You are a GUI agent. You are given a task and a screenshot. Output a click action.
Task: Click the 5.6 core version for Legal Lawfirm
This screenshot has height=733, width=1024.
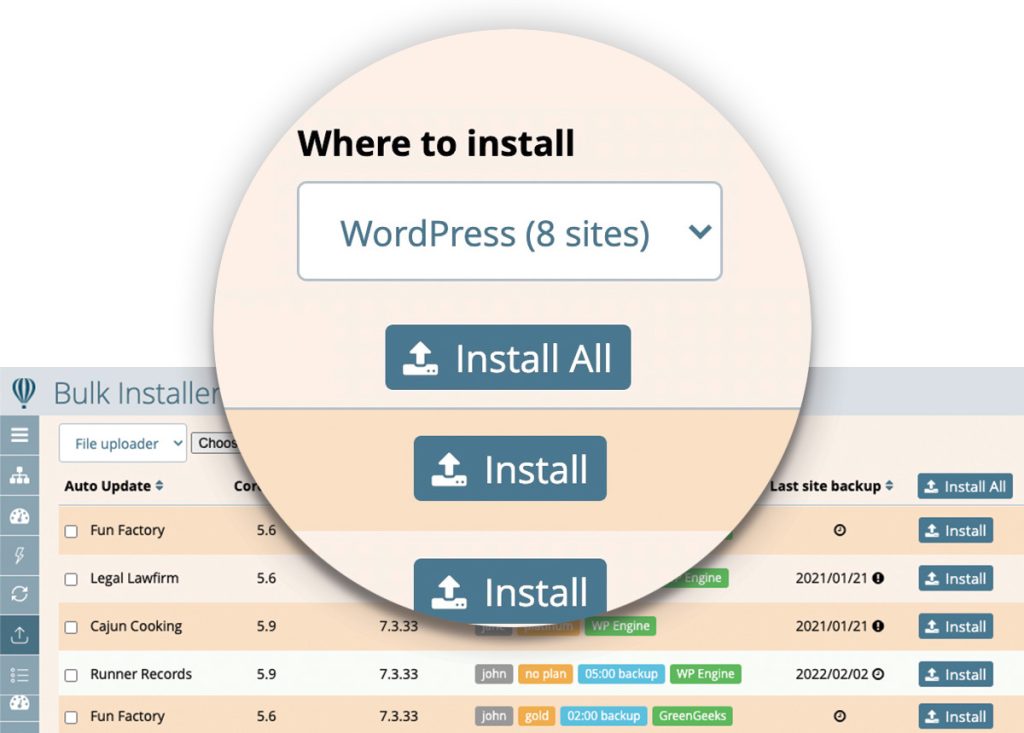point(266,578)
